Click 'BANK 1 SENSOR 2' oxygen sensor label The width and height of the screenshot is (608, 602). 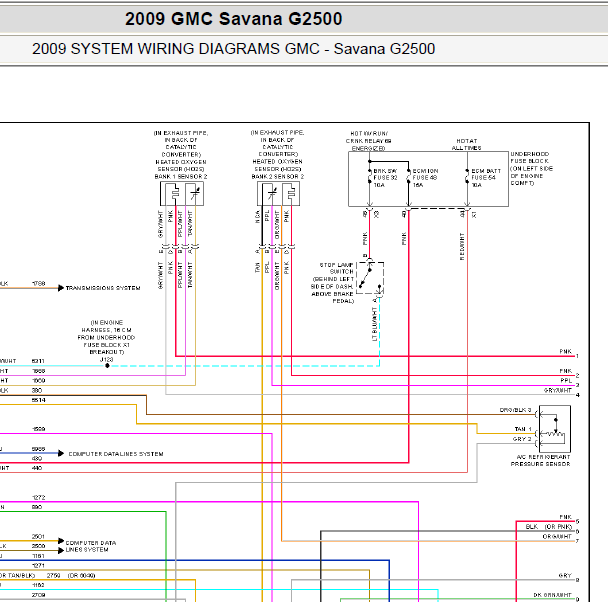(181, 176)
